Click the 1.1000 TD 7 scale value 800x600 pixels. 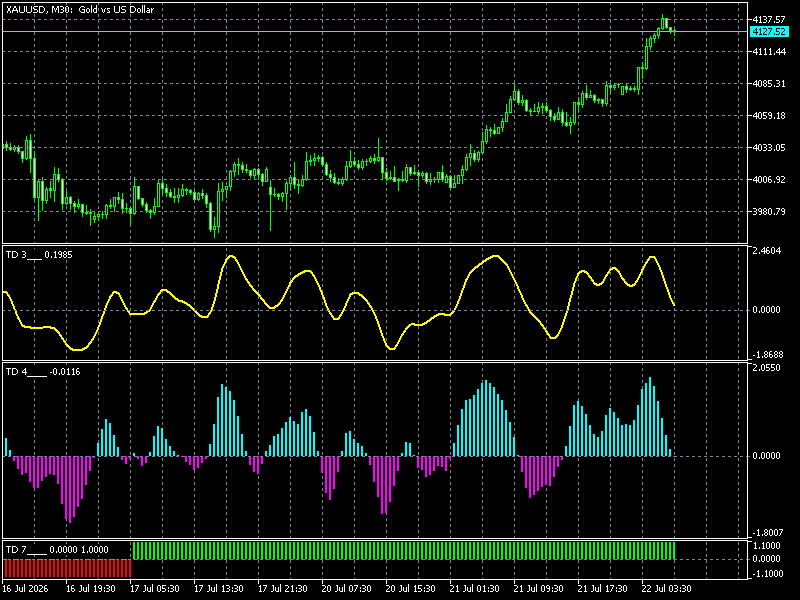(x=767, y=546)
